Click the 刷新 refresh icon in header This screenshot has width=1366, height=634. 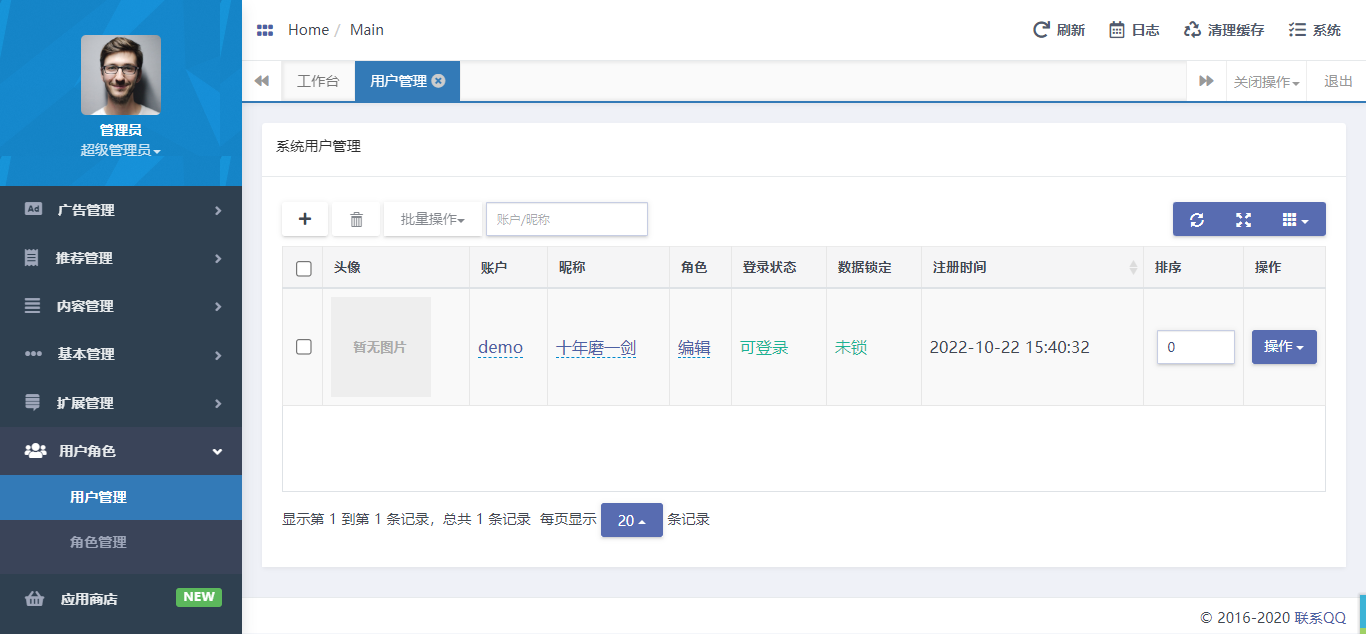1041,30
